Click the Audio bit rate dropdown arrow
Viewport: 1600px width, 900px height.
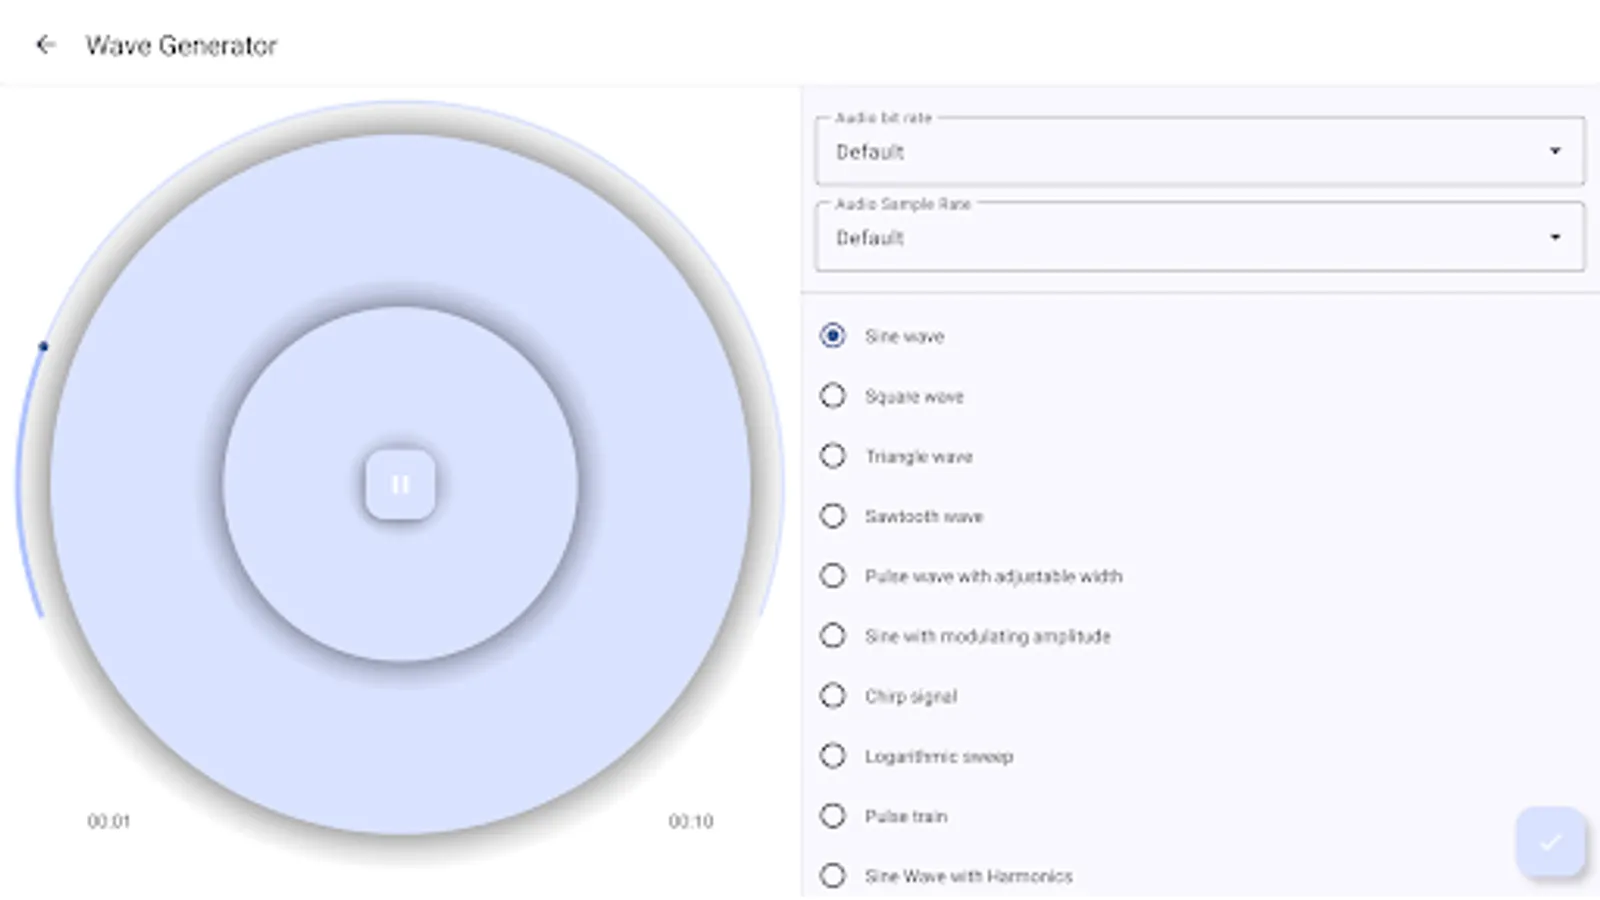click(x=1555, y=151)
